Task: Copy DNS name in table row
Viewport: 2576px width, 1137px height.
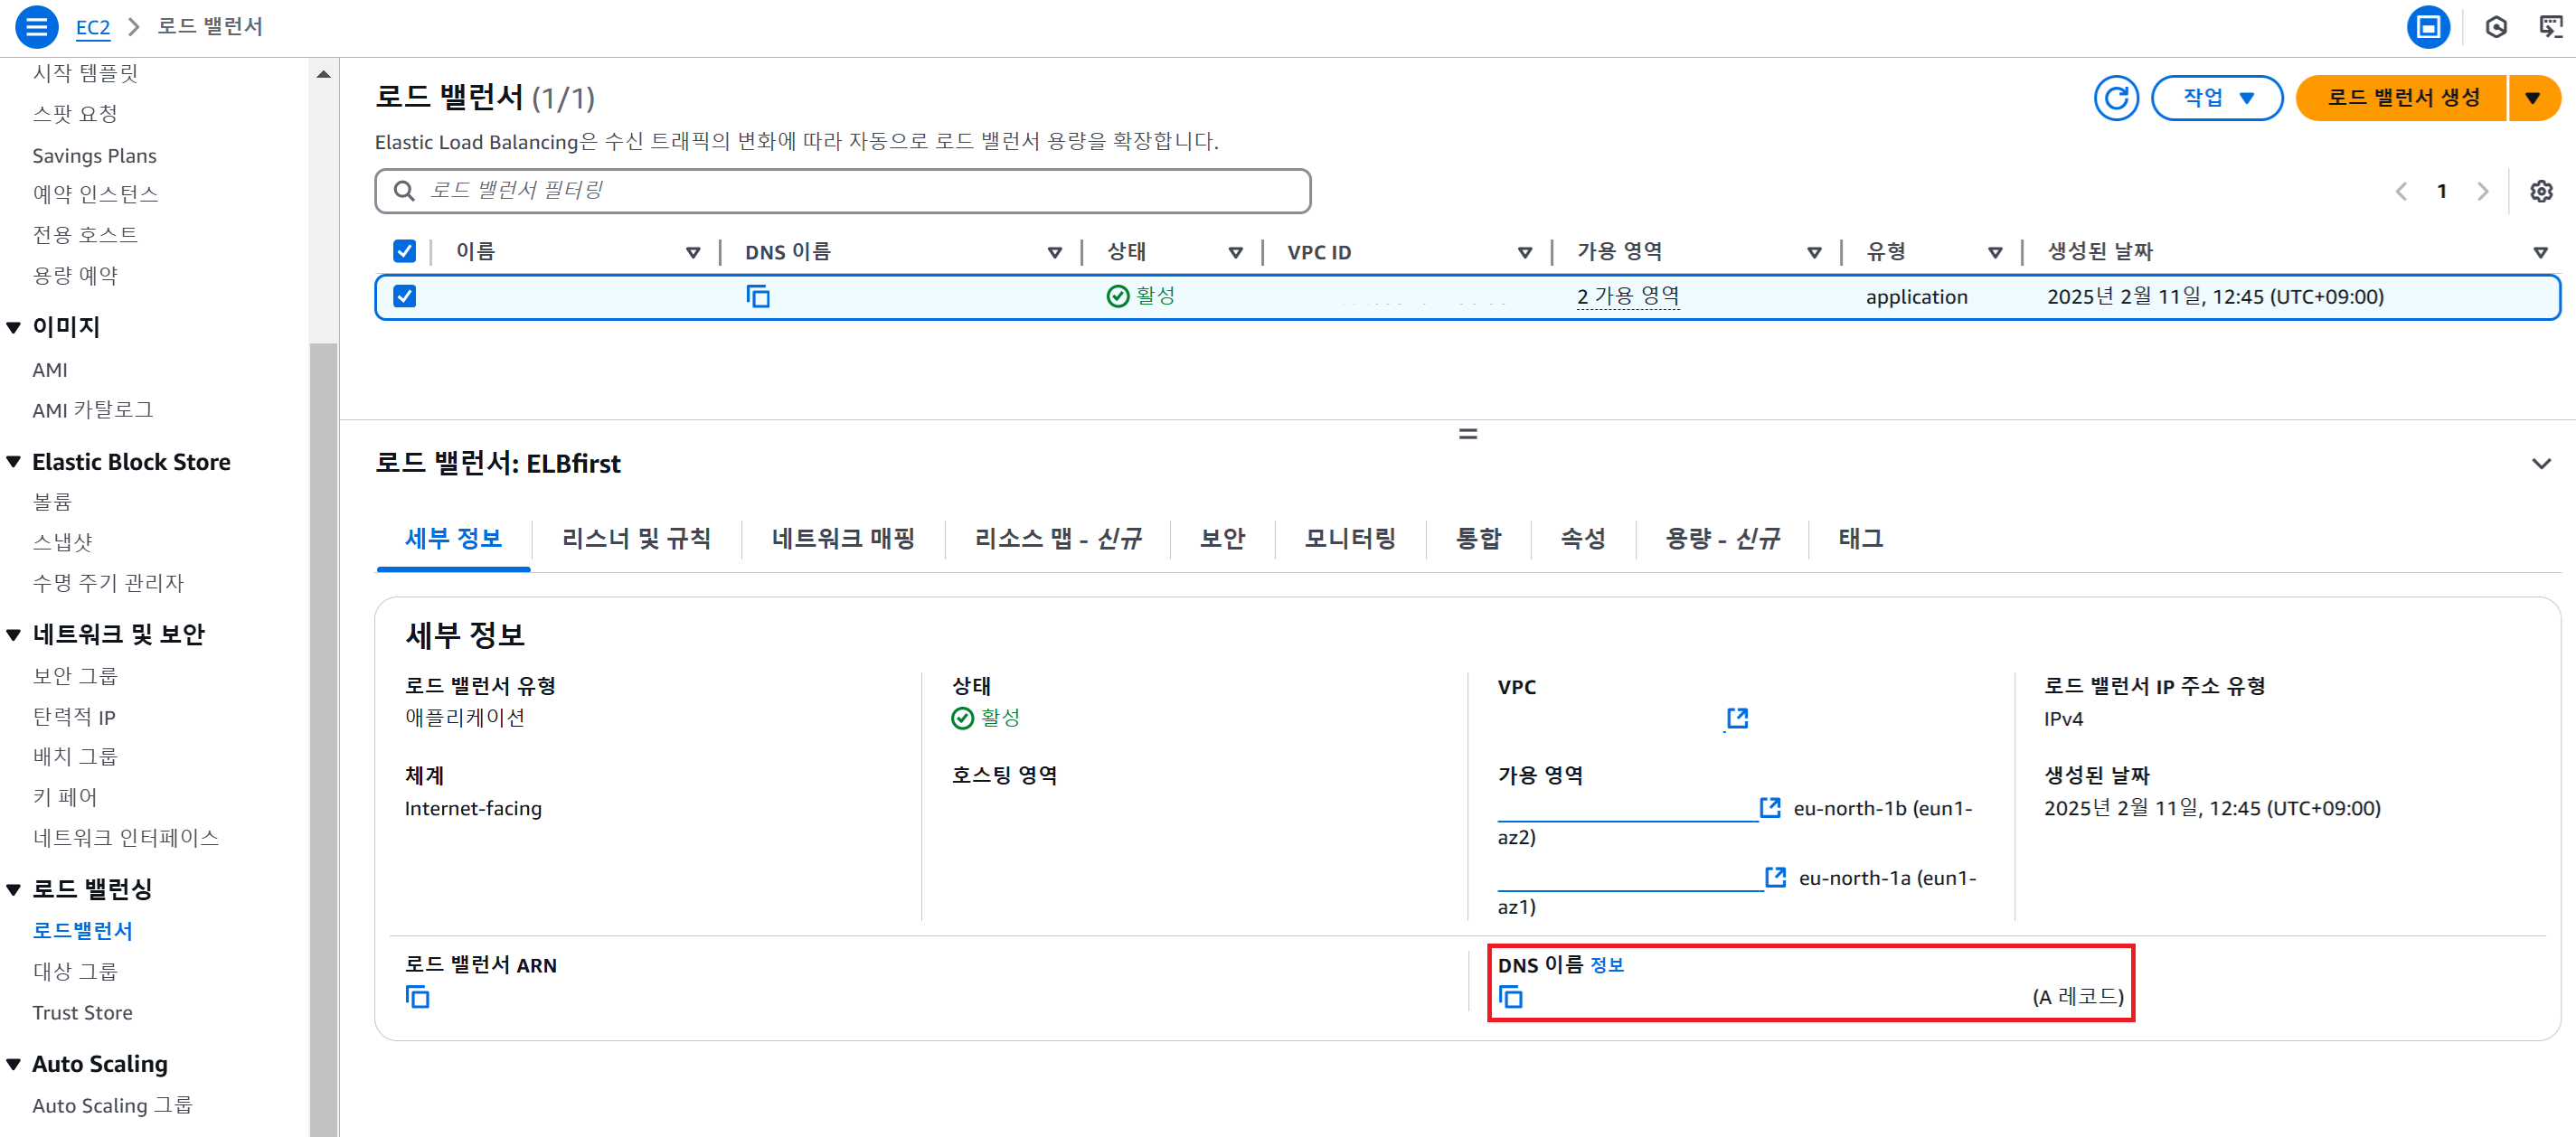Action: point(758,297)
